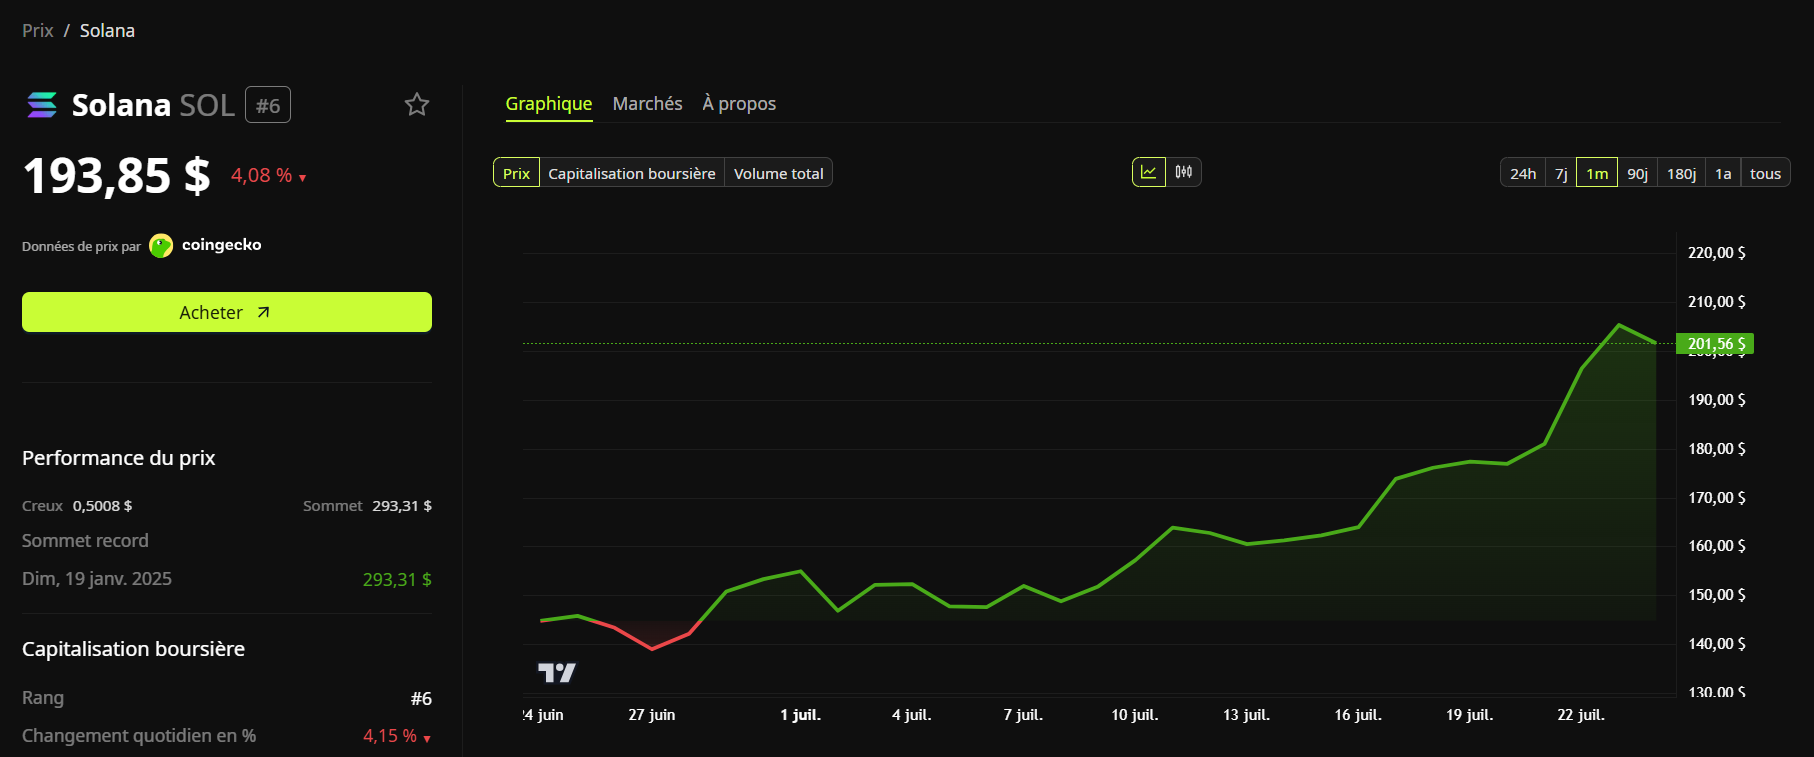1814x757 pixels.
Task: Click the 19 juil. date label
Action: pos(1470,715)
